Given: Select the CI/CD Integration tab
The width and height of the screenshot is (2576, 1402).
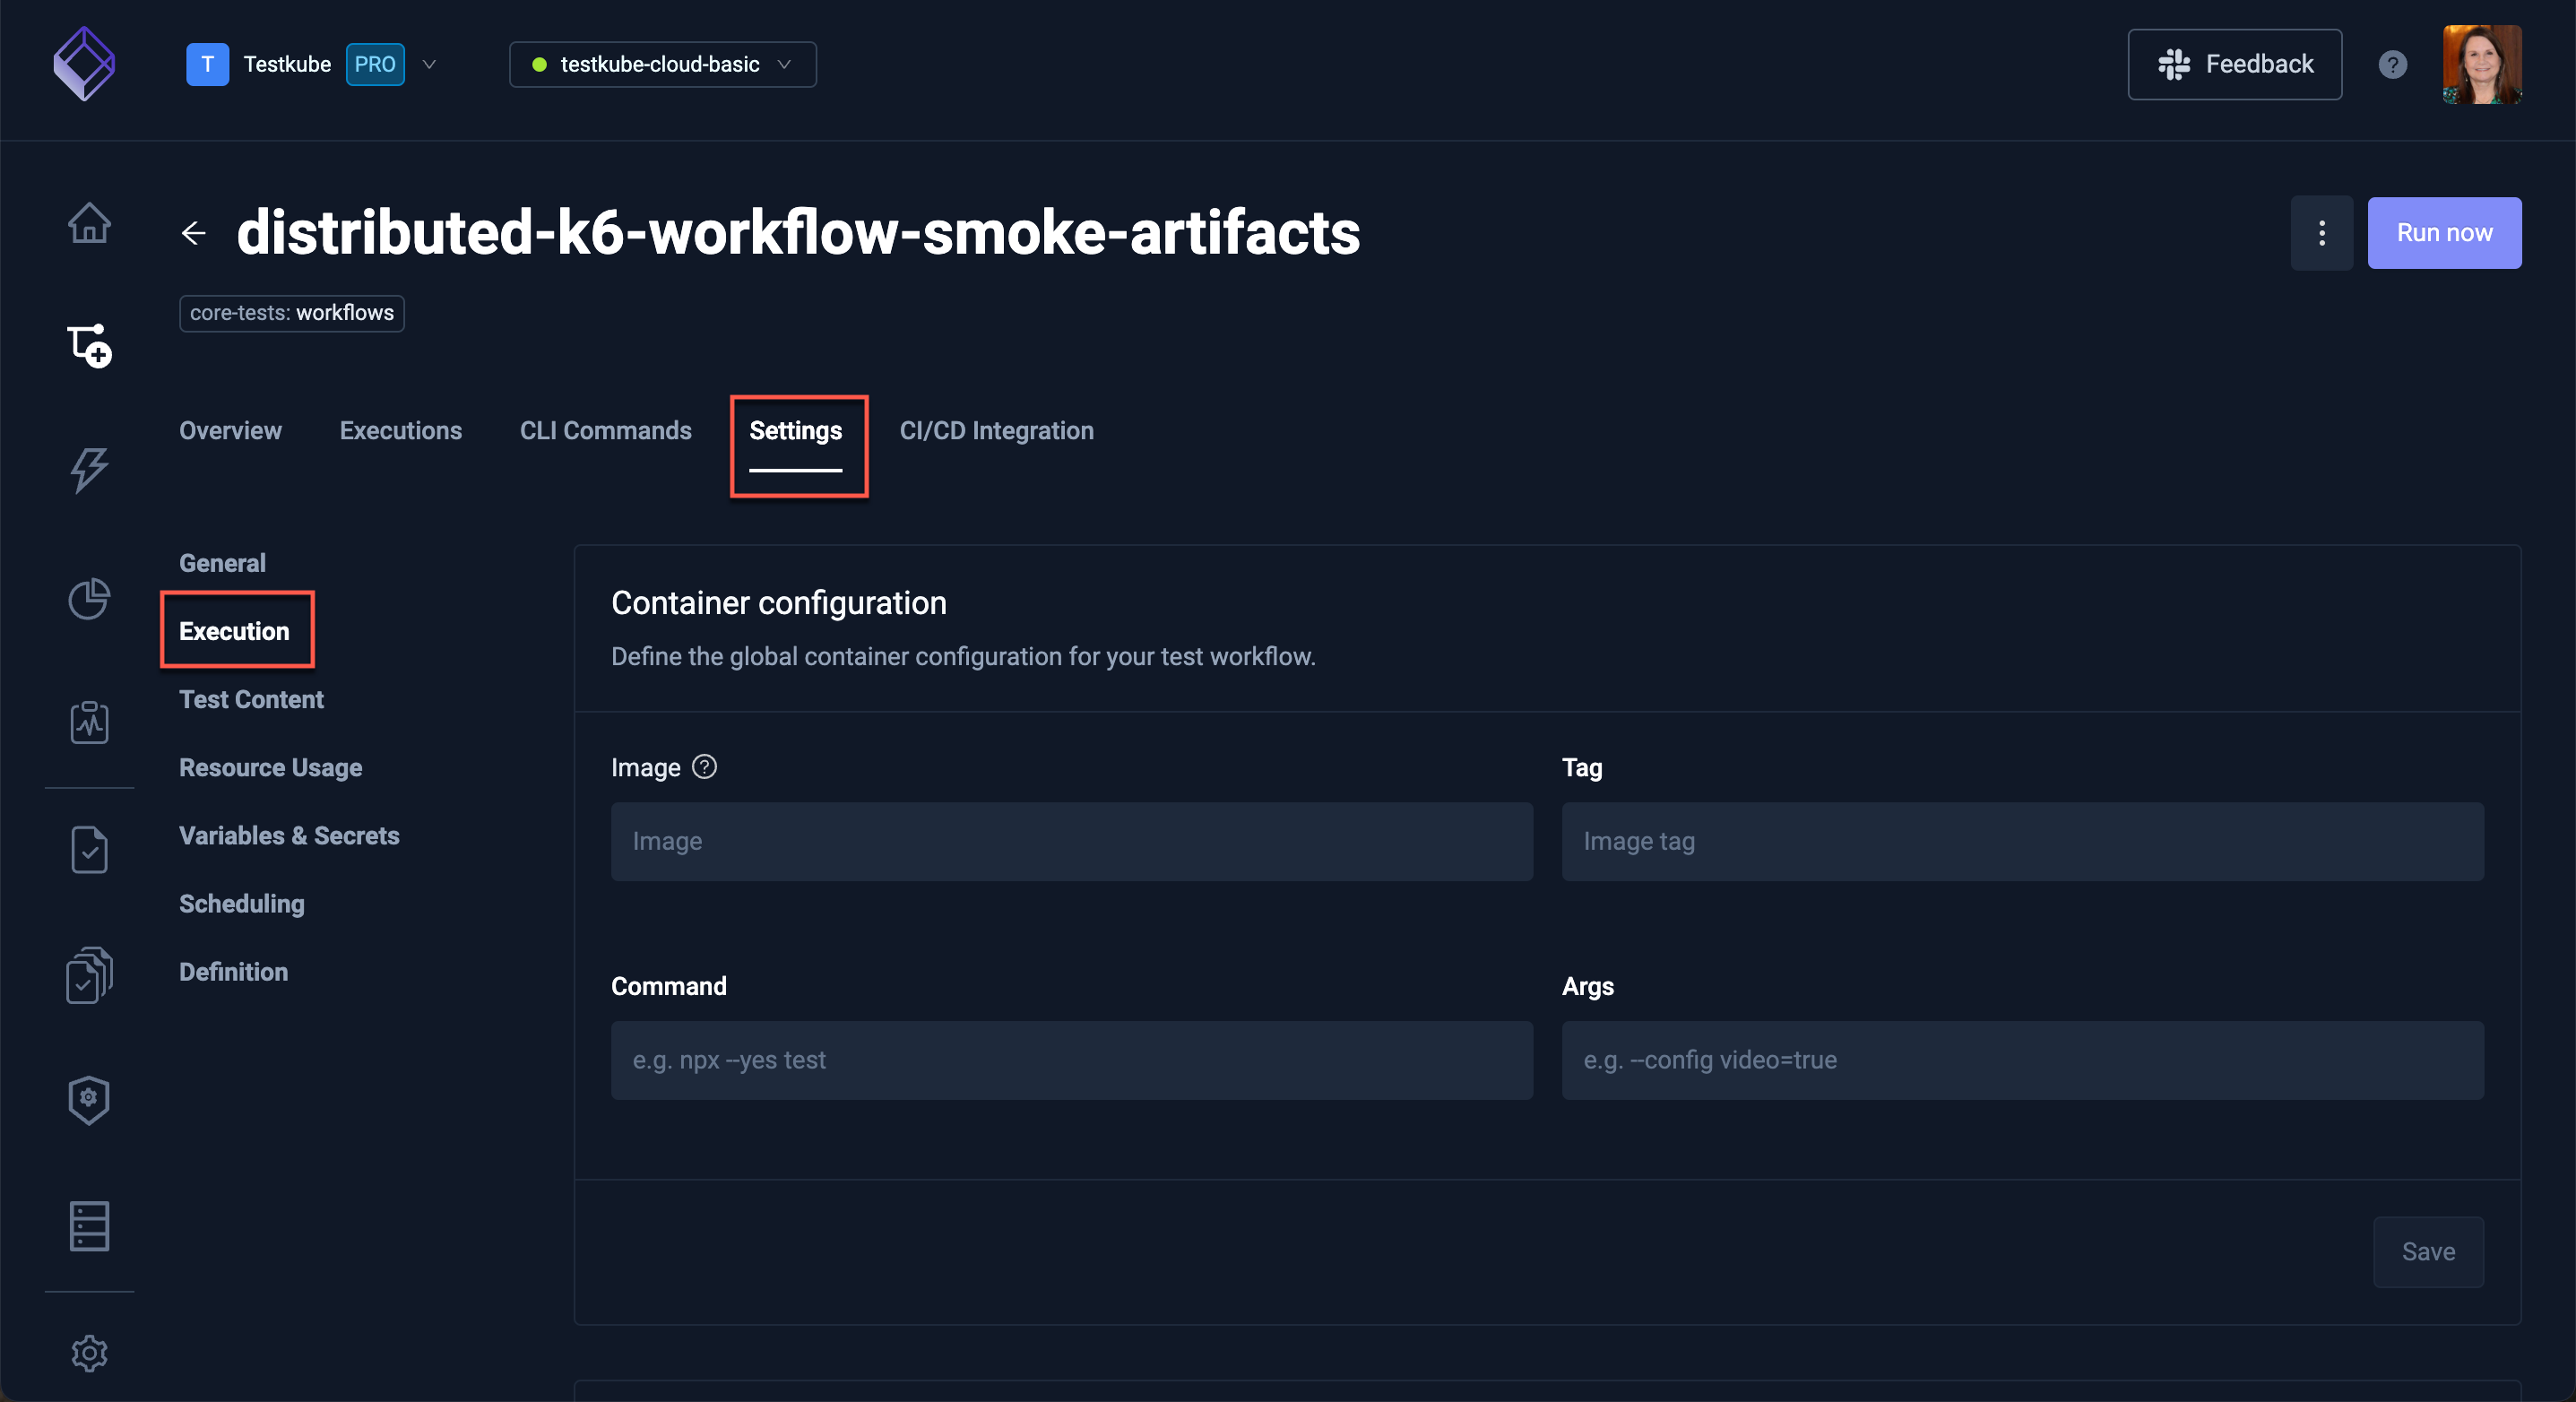Looking at the screenshot, I should pos(998,430).
